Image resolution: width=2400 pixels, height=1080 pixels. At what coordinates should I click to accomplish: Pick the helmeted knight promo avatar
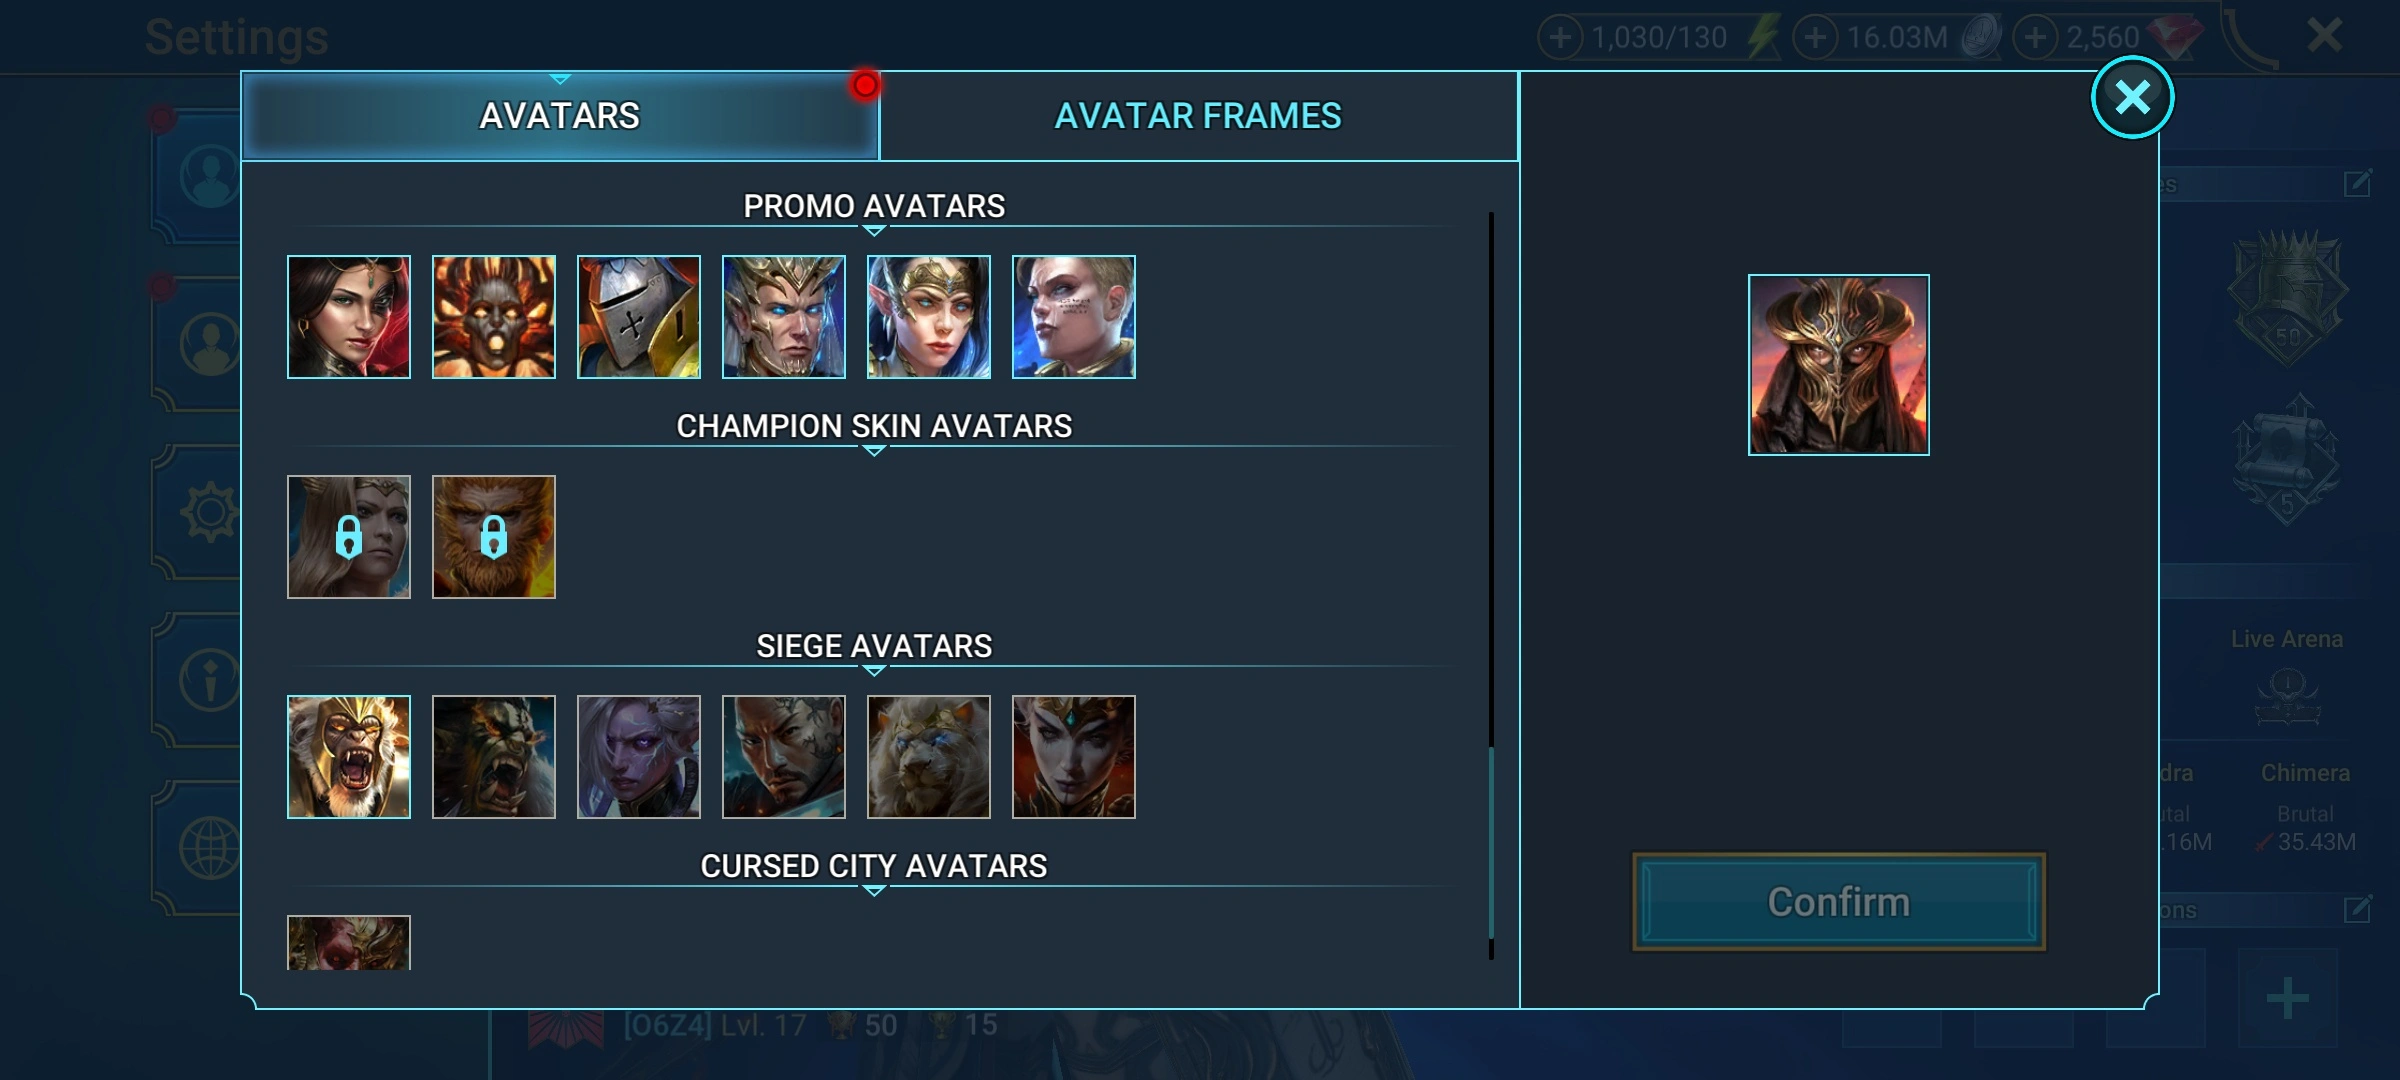coord(638,317)
